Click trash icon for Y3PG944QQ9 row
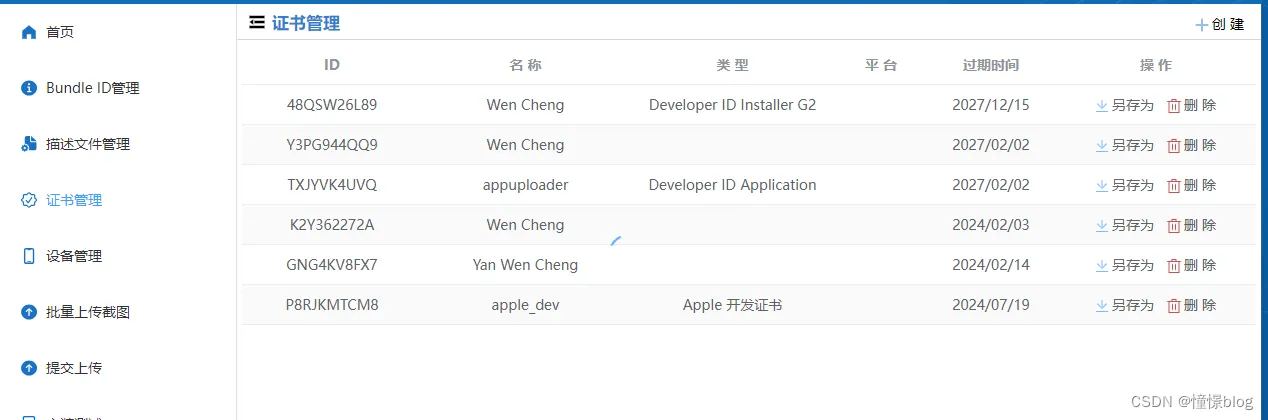This screenshot has height=420, width=1268. coord(1174,145)
